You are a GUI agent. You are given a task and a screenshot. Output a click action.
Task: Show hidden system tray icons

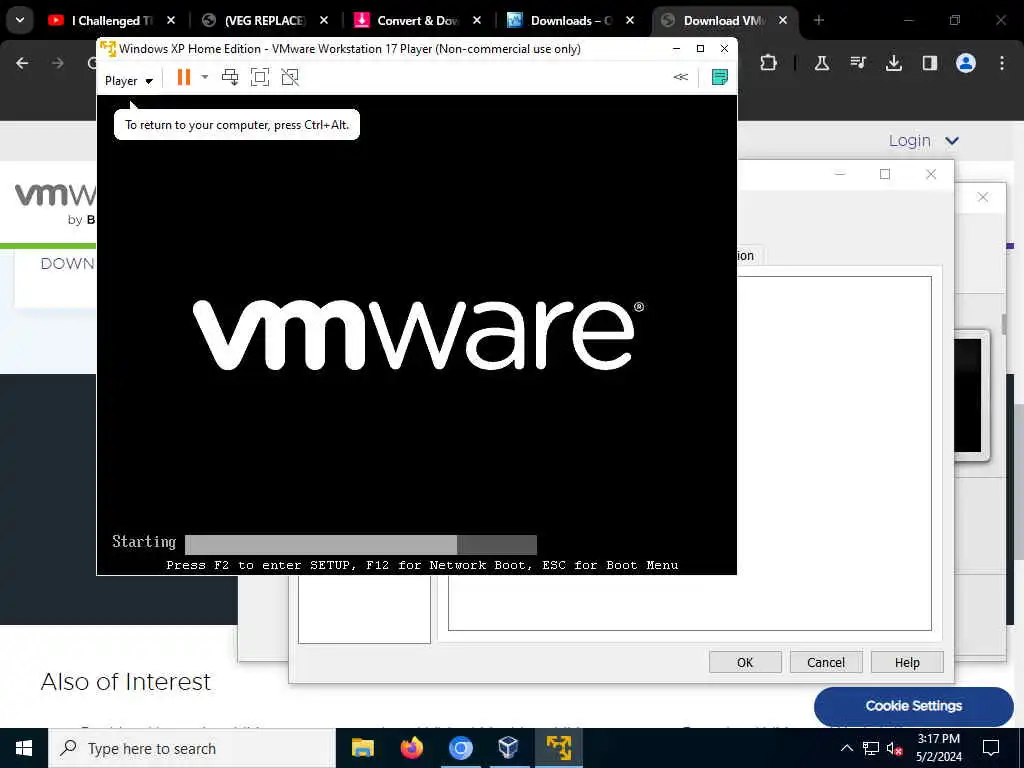point(846,748)
